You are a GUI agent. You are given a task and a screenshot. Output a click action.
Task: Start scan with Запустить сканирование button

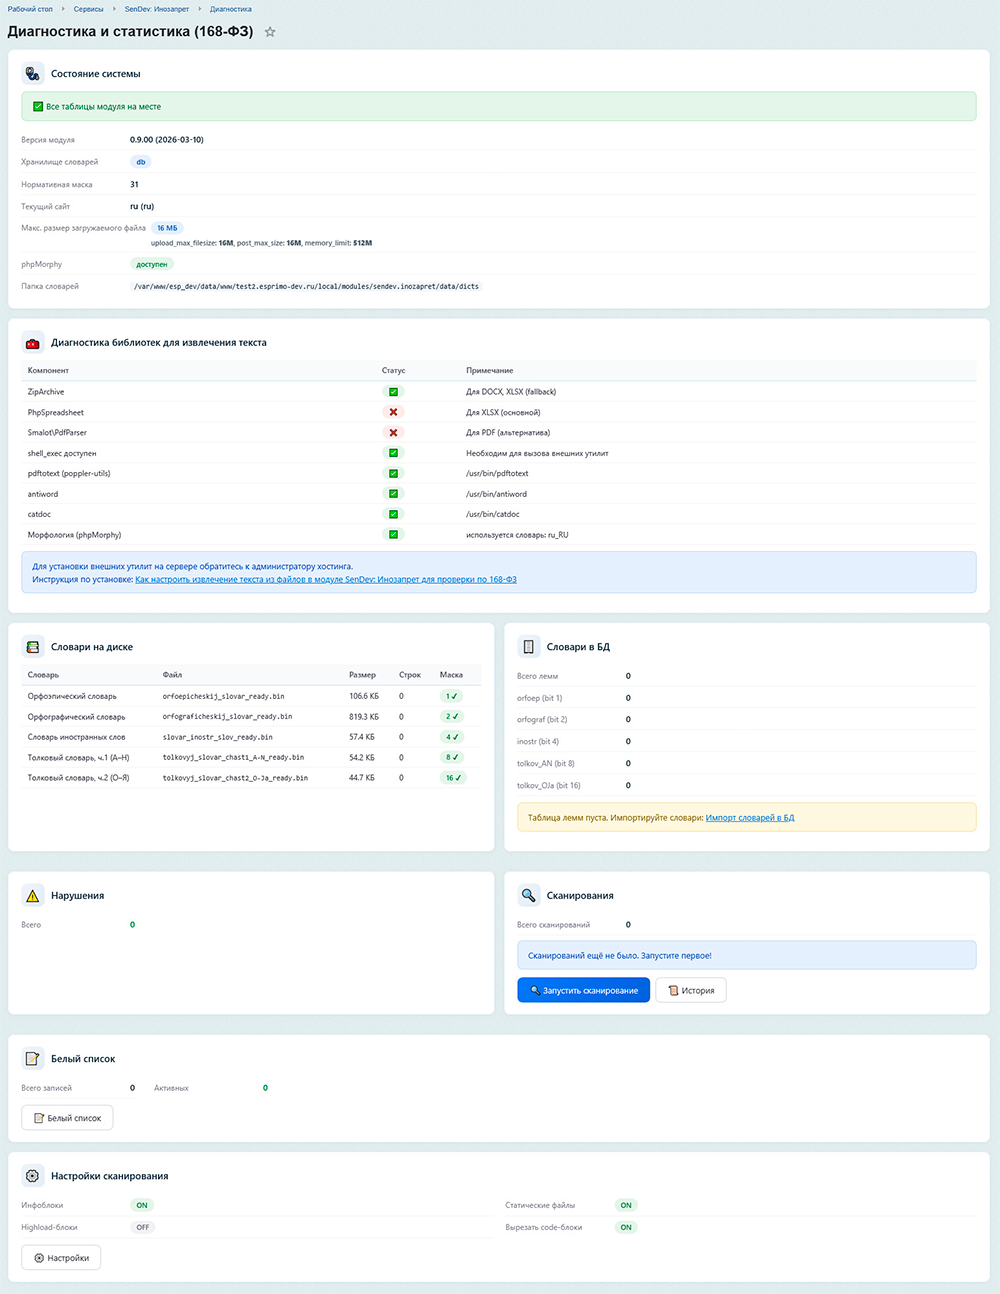(x=584, y=990)
